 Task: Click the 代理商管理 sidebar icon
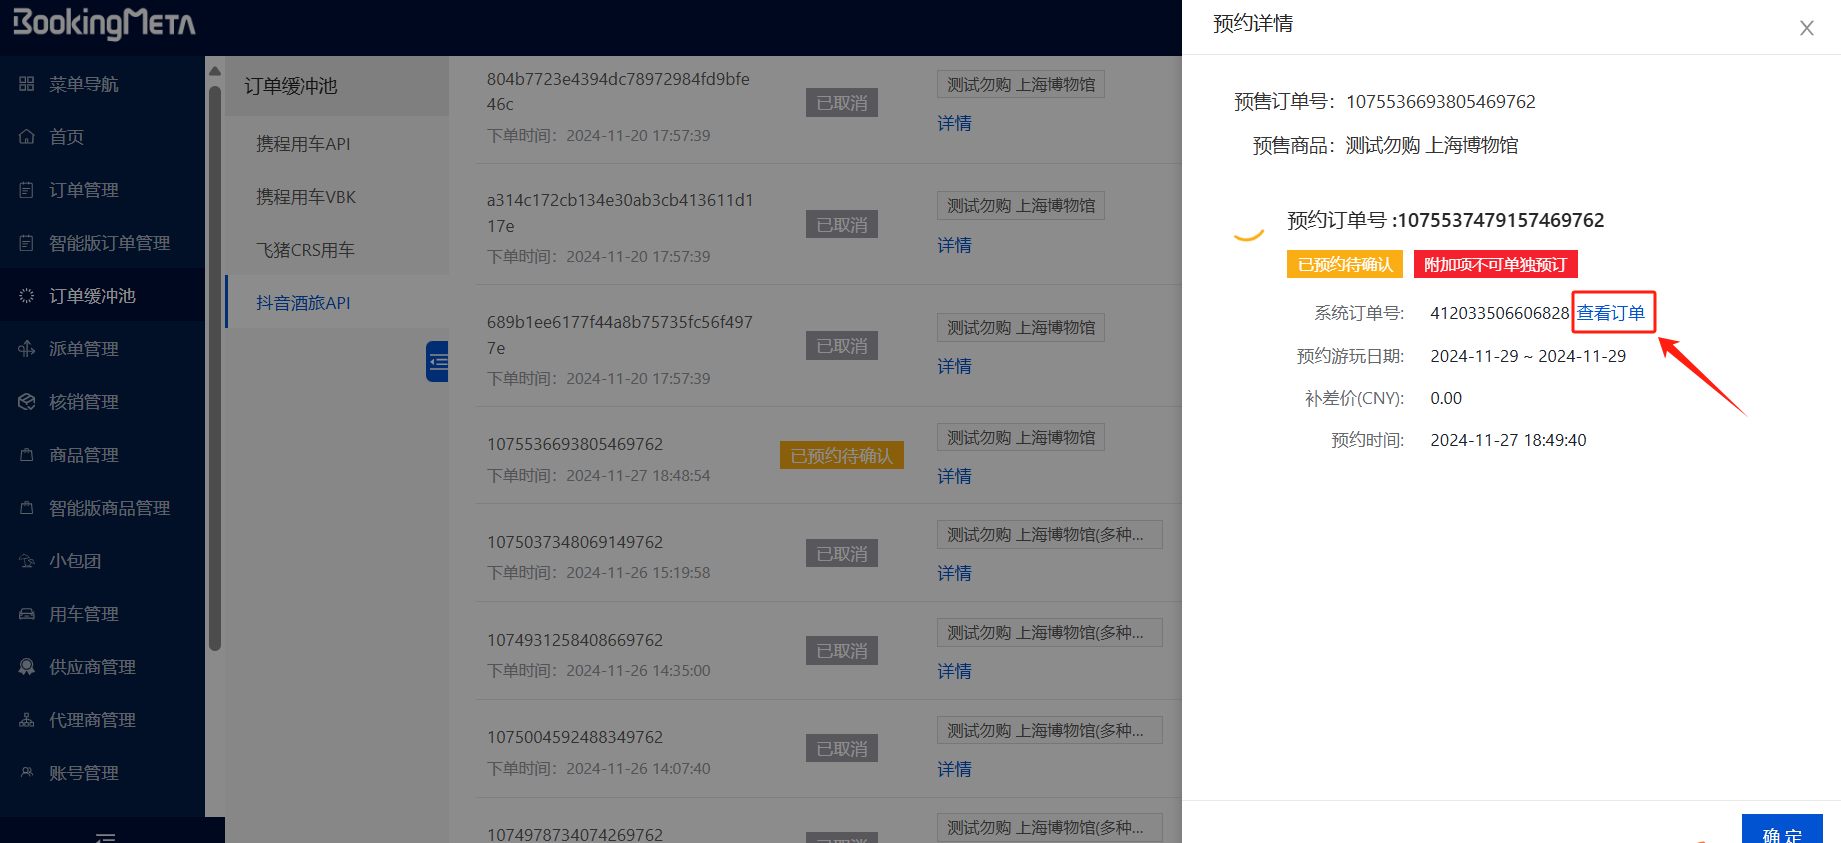point(27,720)
